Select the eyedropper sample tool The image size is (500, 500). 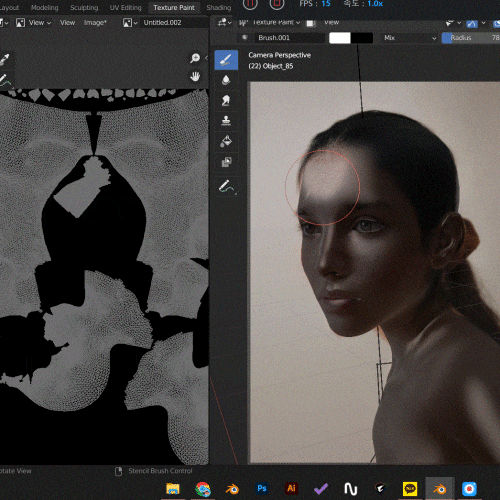coord(5,59)
